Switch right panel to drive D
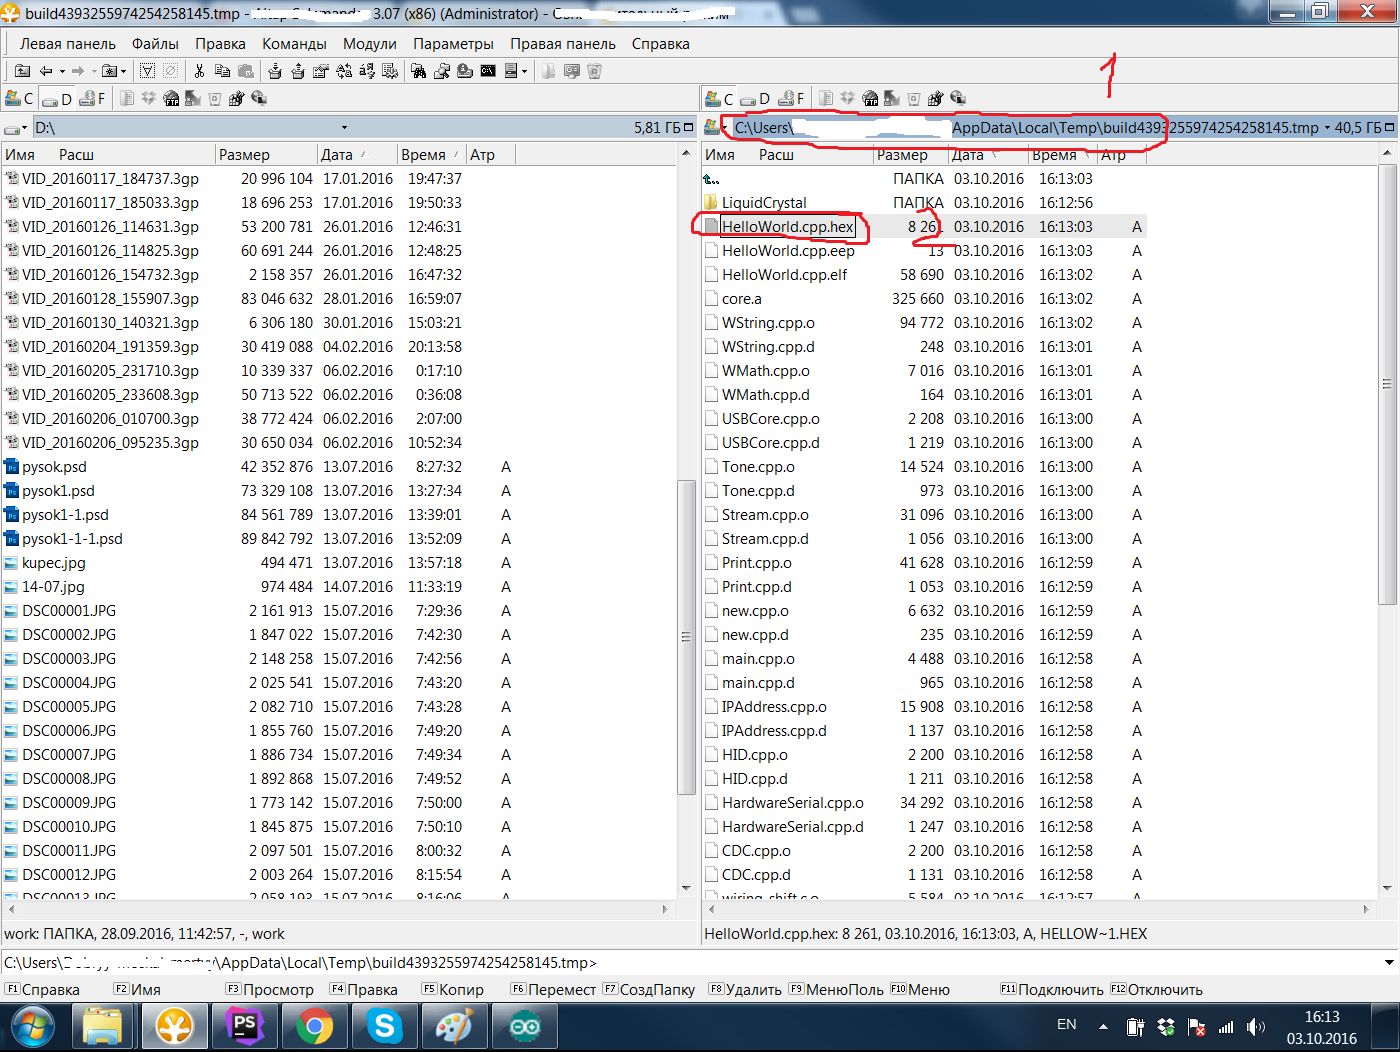 (756, 98)
